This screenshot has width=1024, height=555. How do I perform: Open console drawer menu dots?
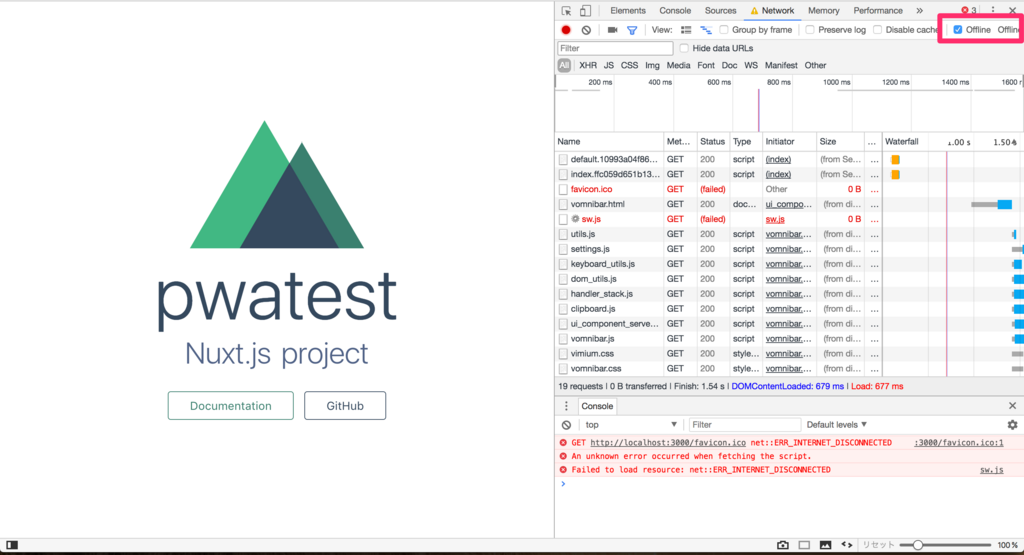click(x=566, y=406)
